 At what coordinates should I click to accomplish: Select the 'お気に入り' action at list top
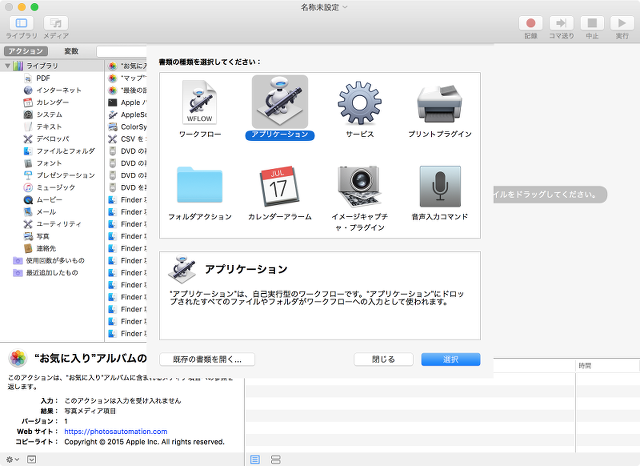pyautogui.click(x=127, y=66)
